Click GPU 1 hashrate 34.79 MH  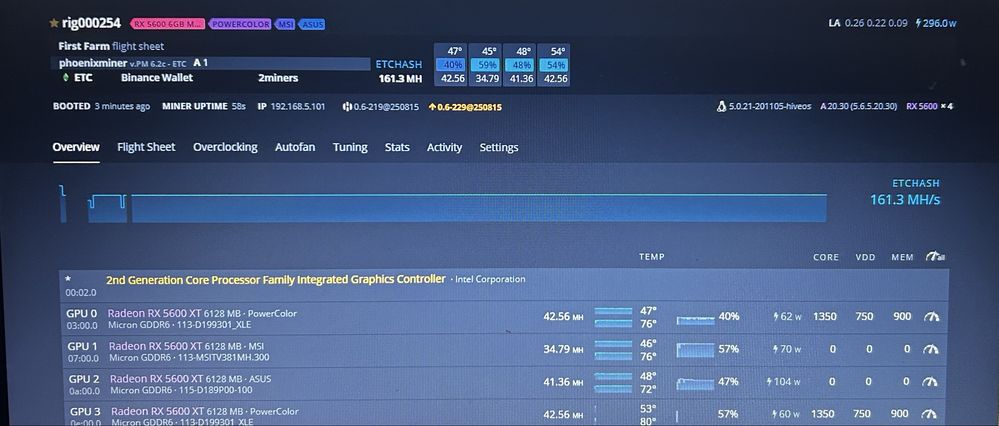tap(563, 349)
